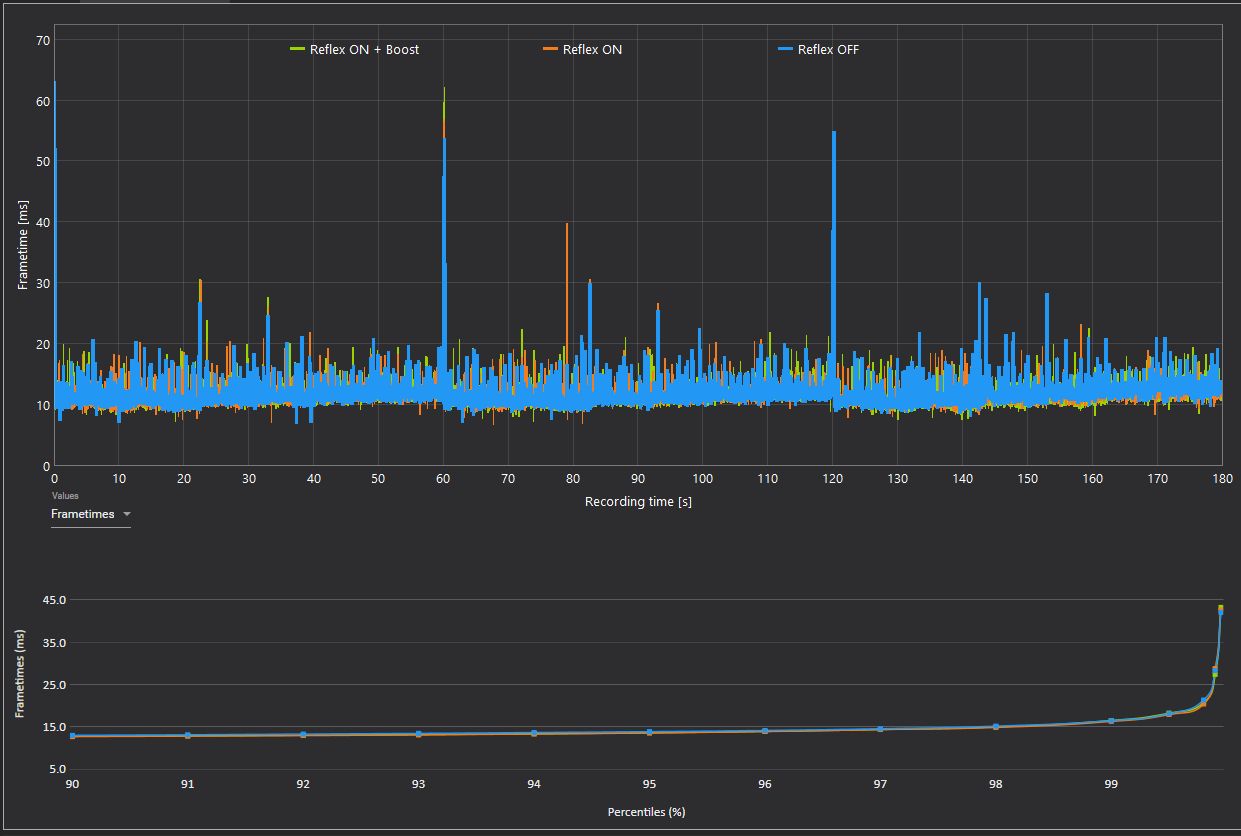Click the arrow beside Frametimes
1241x836 pixels.
coord(126,514)
